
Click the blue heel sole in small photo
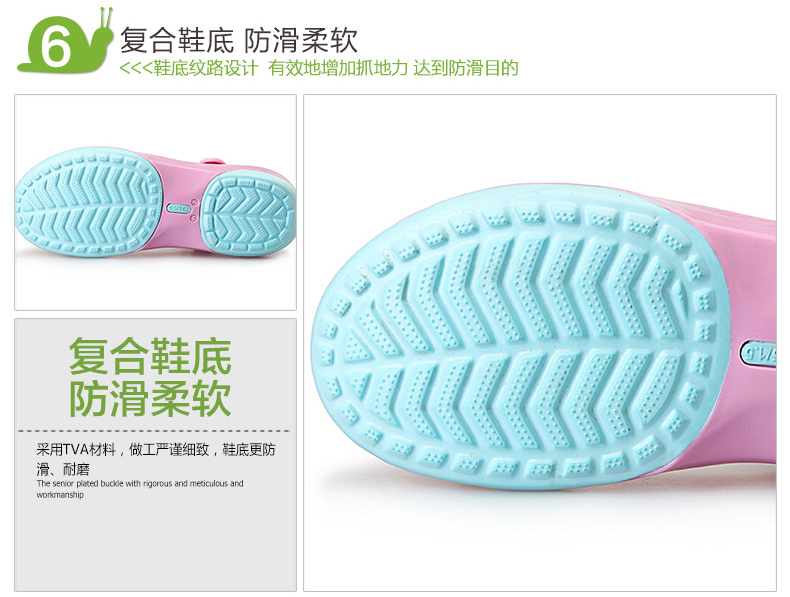pyautogui.click(x=247, y=214)
